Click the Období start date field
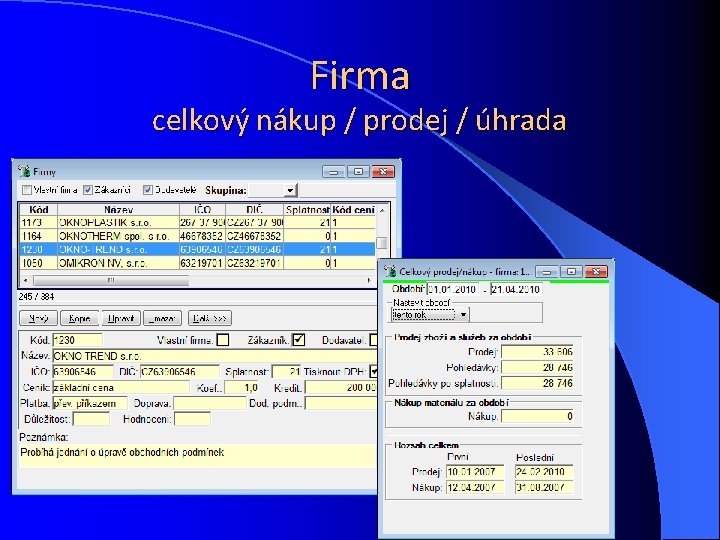Viewport: 720px width, 540px height. click(x=452, y=289)
